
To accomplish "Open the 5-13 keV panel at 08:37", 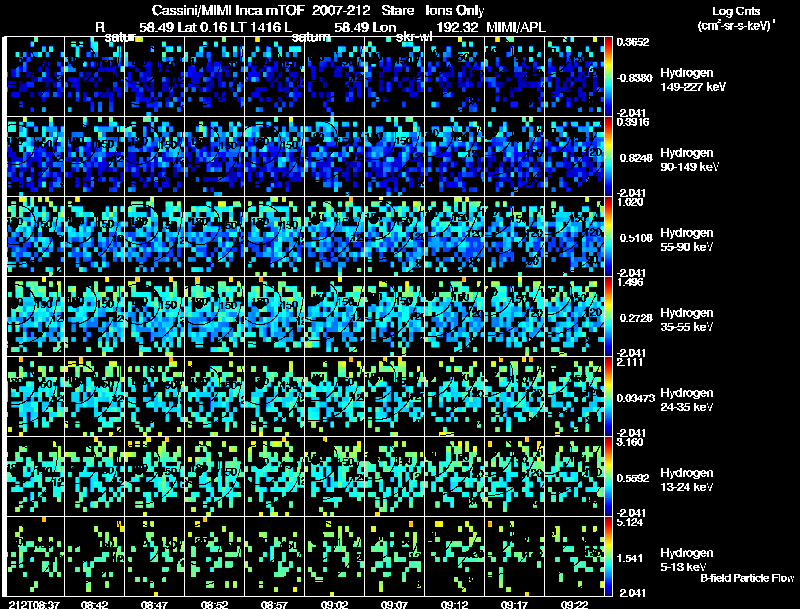I will tap(35, 557).
